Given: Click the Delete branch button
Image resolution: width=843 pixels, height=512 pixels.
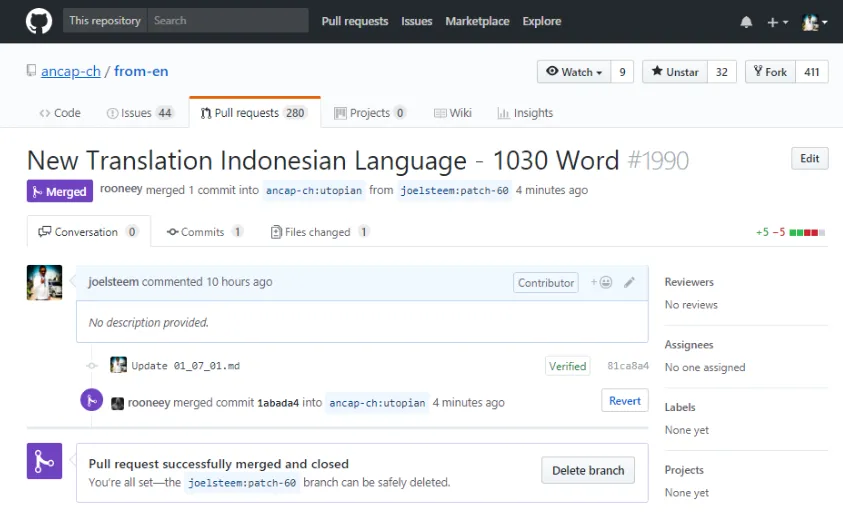Looking at the screenshot, I should tap(588, 471).
